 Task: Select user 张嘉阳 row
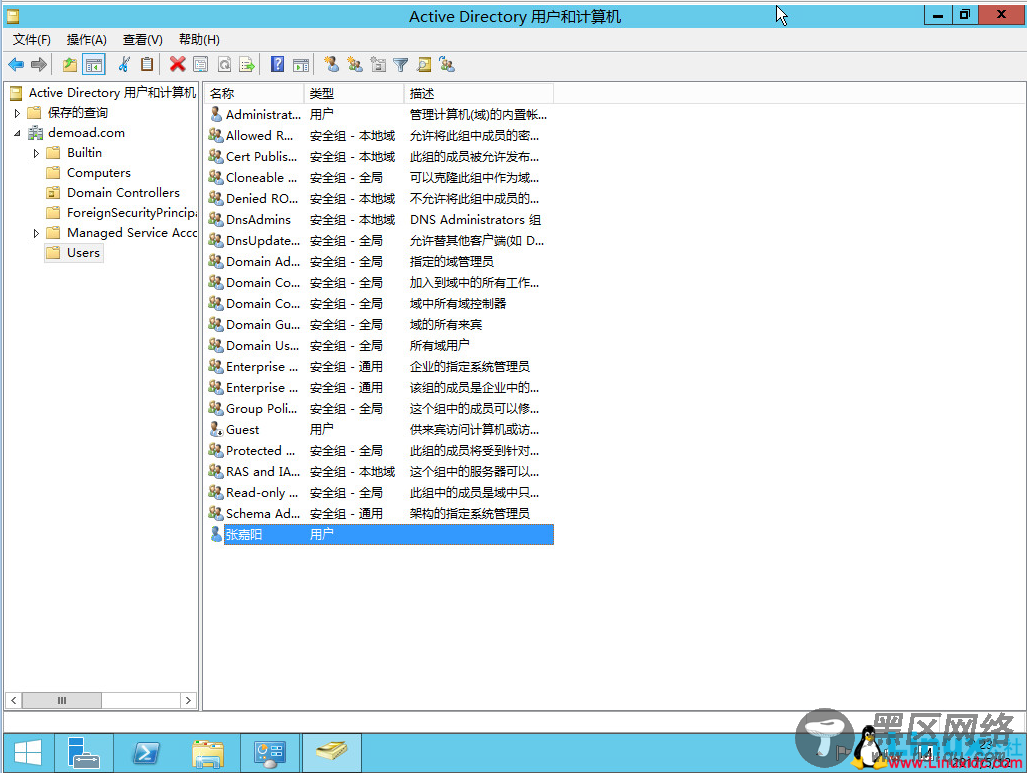pyautogui.click(x=379, y=535)
